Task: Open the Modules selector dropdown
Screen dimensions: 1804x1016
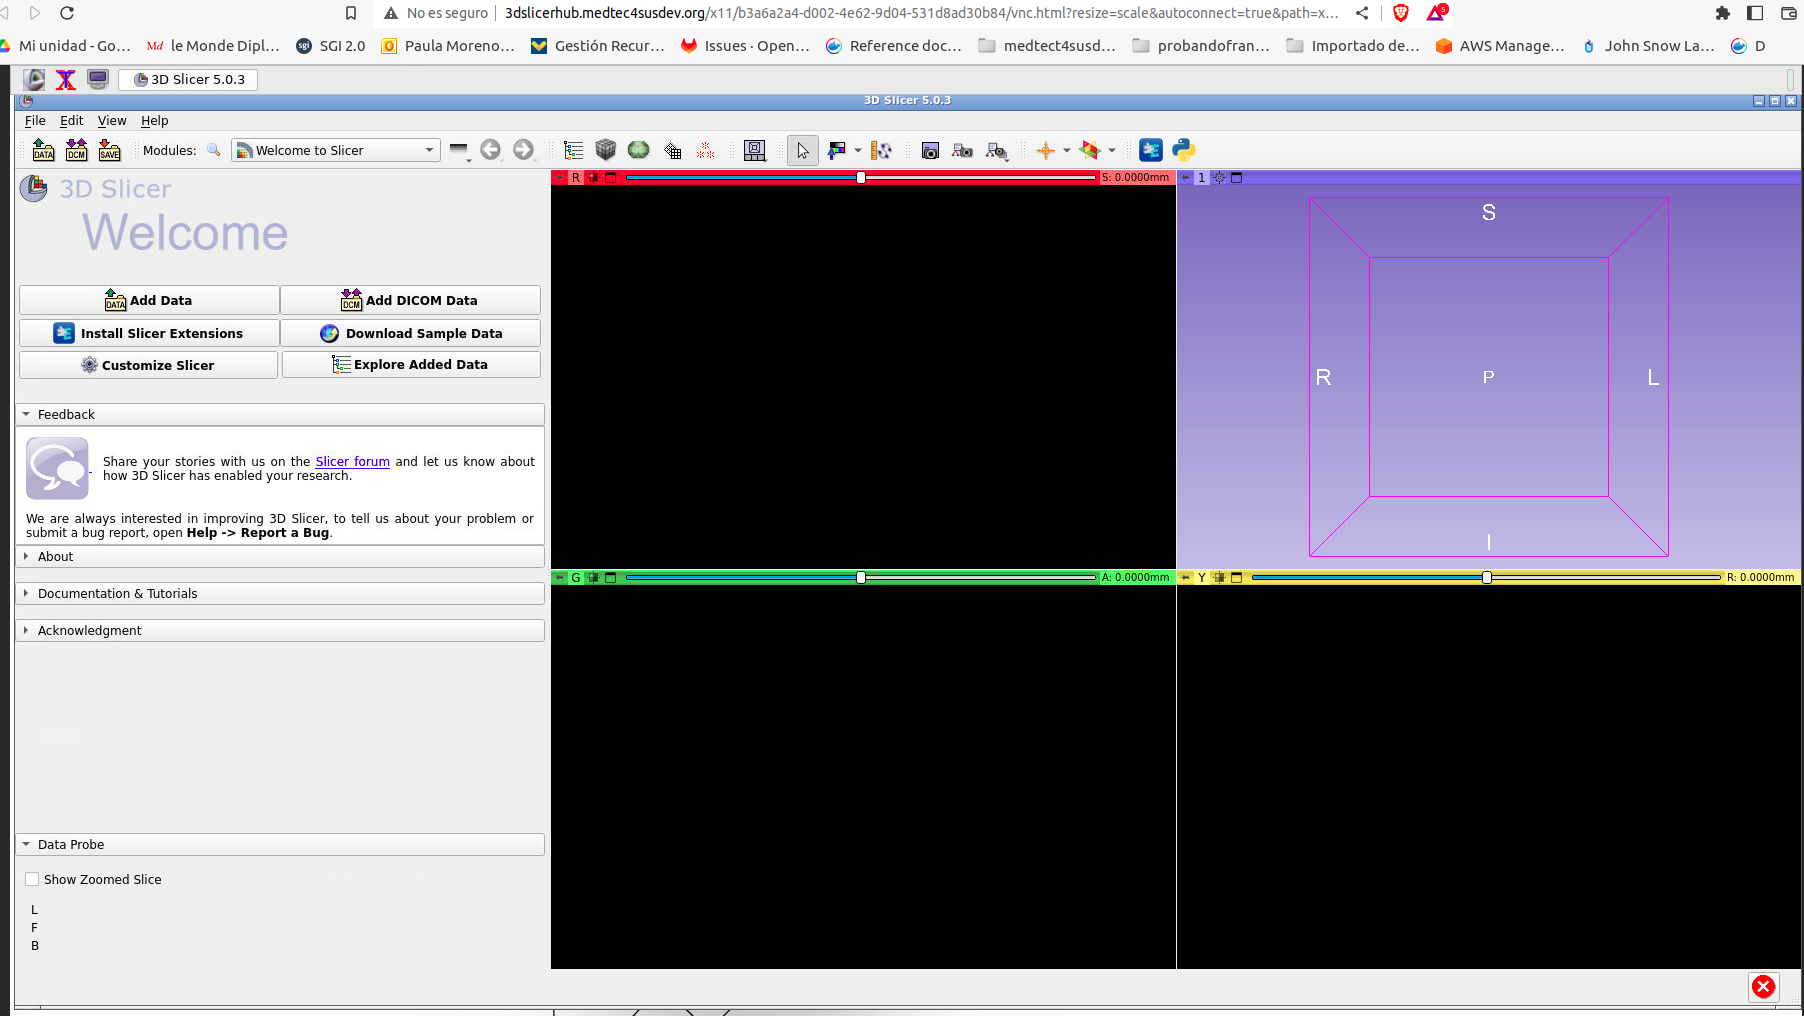Action: click(336, 150)
